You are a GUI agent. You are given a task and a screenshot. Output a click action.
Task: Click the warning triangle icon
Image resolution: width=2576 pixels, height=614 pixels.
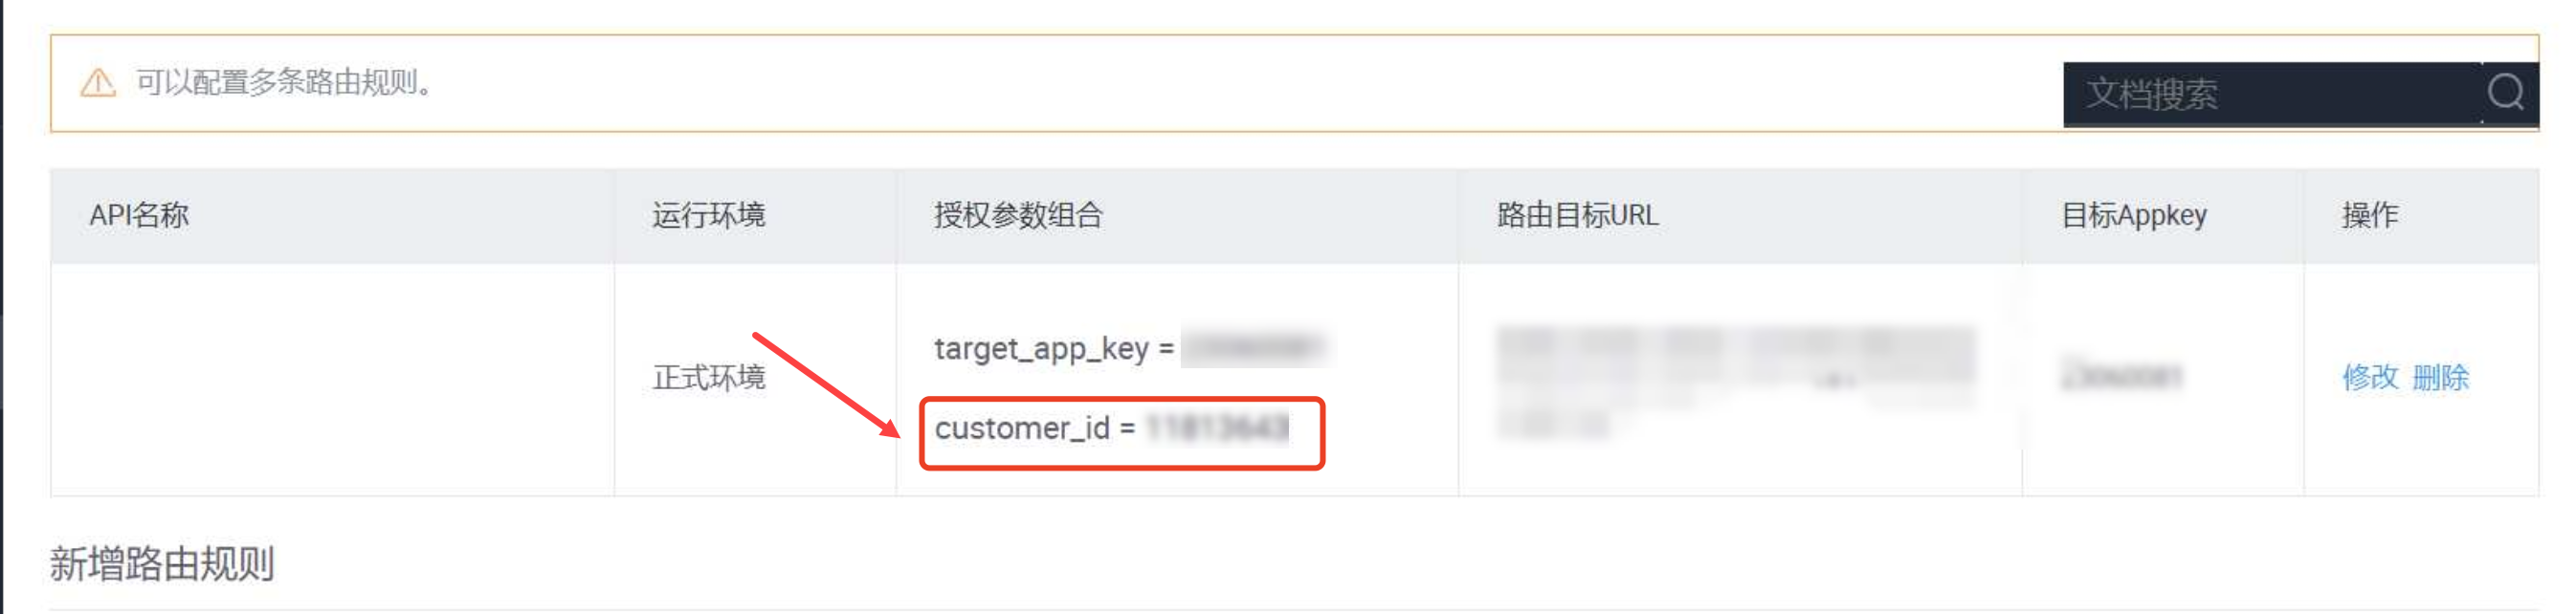tap(98, 83)
